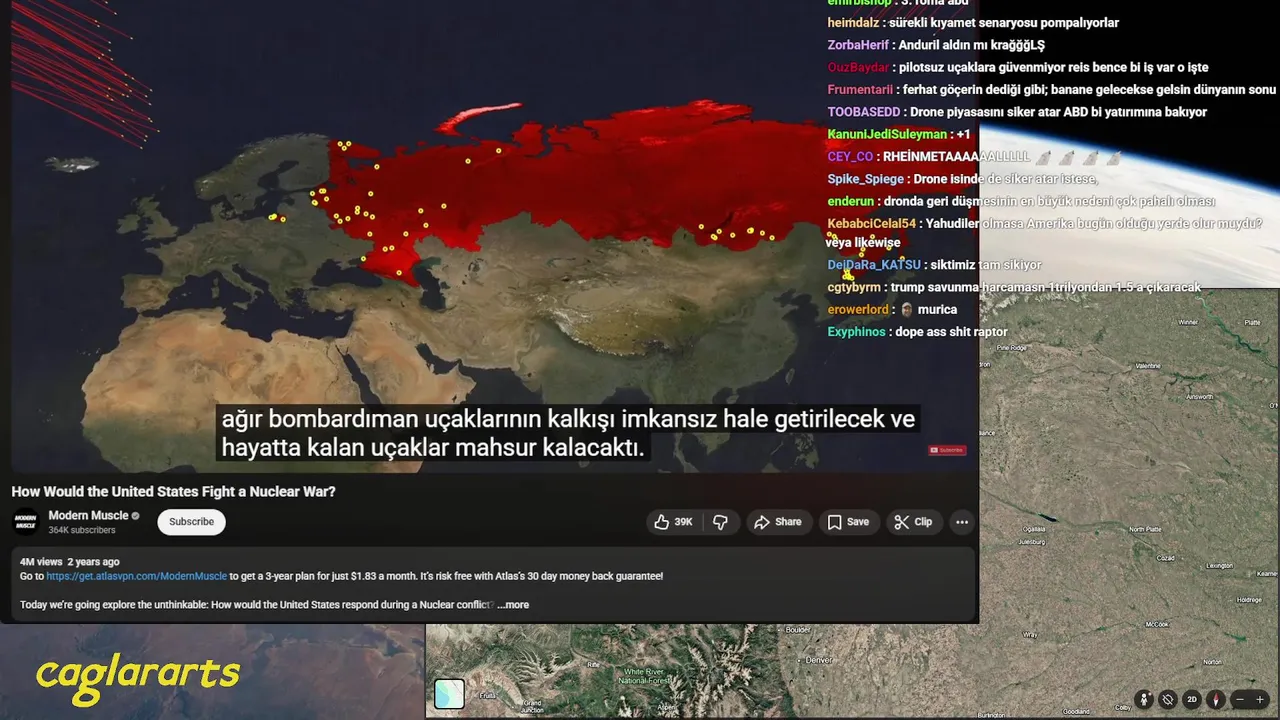1280x720 pixels.
Task: Share the nuclear war video
Action: click(777, 522)
